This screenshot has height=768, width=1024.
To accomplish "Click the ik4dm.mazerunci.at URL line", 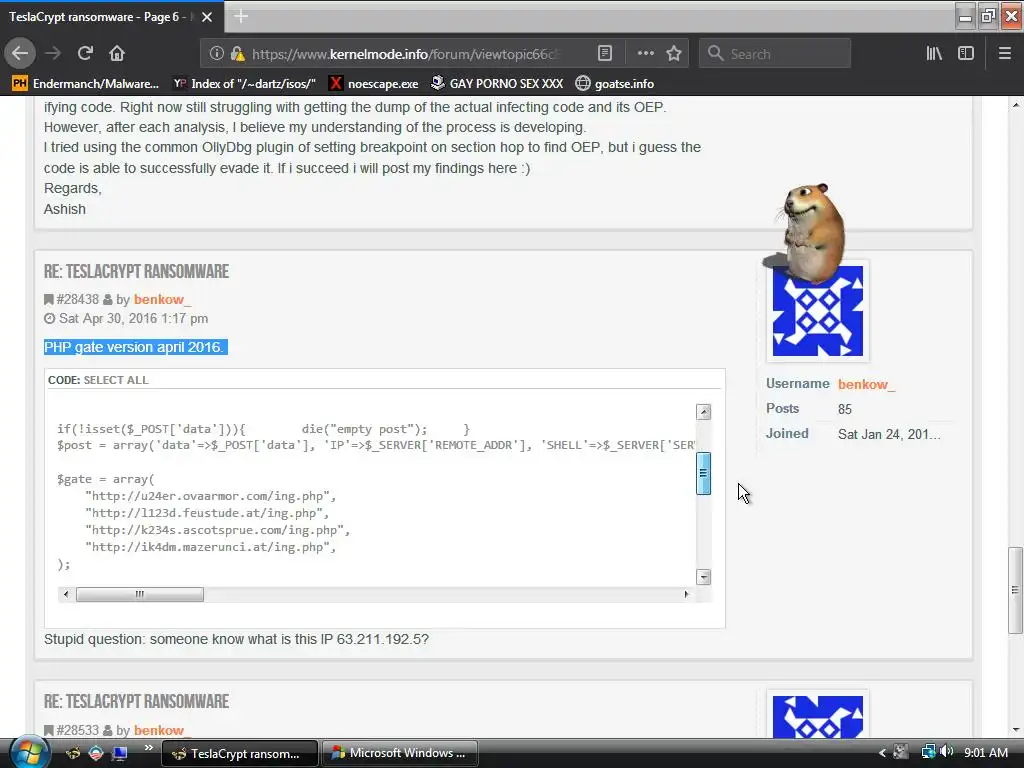I will coord(210,547).
